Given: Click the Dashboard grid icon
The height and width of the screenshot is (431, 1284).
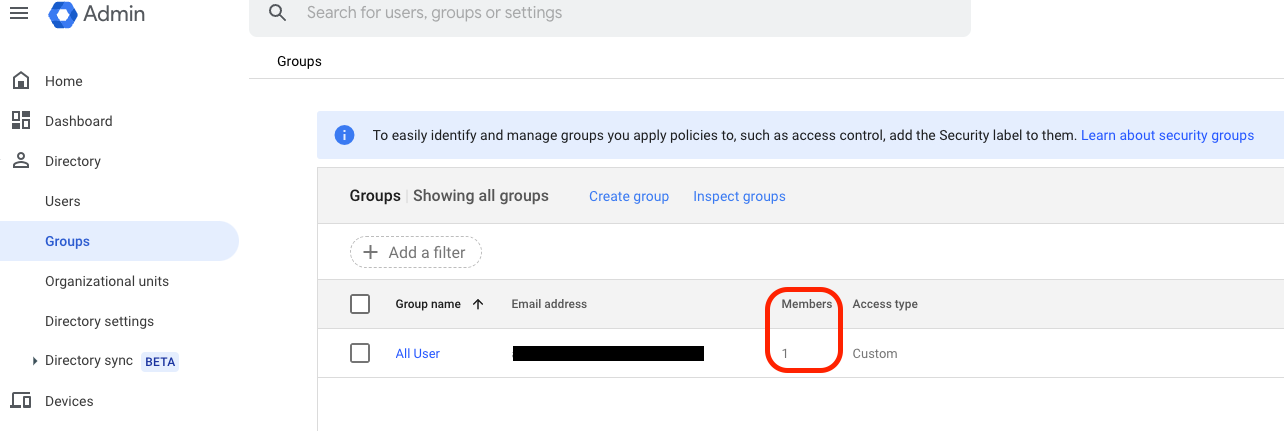Looking at the screenshot, I should (20, 121).
